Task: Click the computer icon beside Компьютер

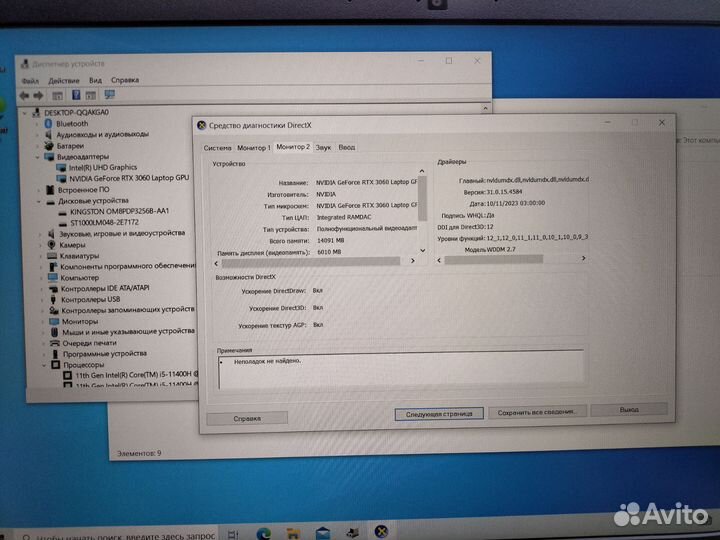Action: (x=53, y=277)
